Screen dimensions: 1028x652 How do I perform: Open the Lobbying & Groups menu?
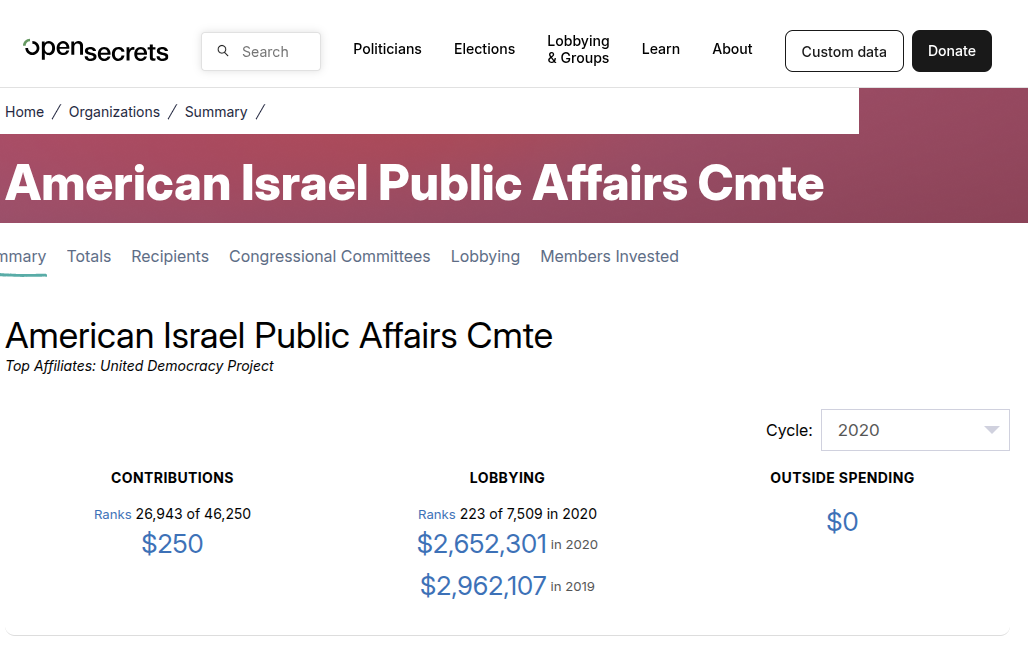(x=578, y=50)
